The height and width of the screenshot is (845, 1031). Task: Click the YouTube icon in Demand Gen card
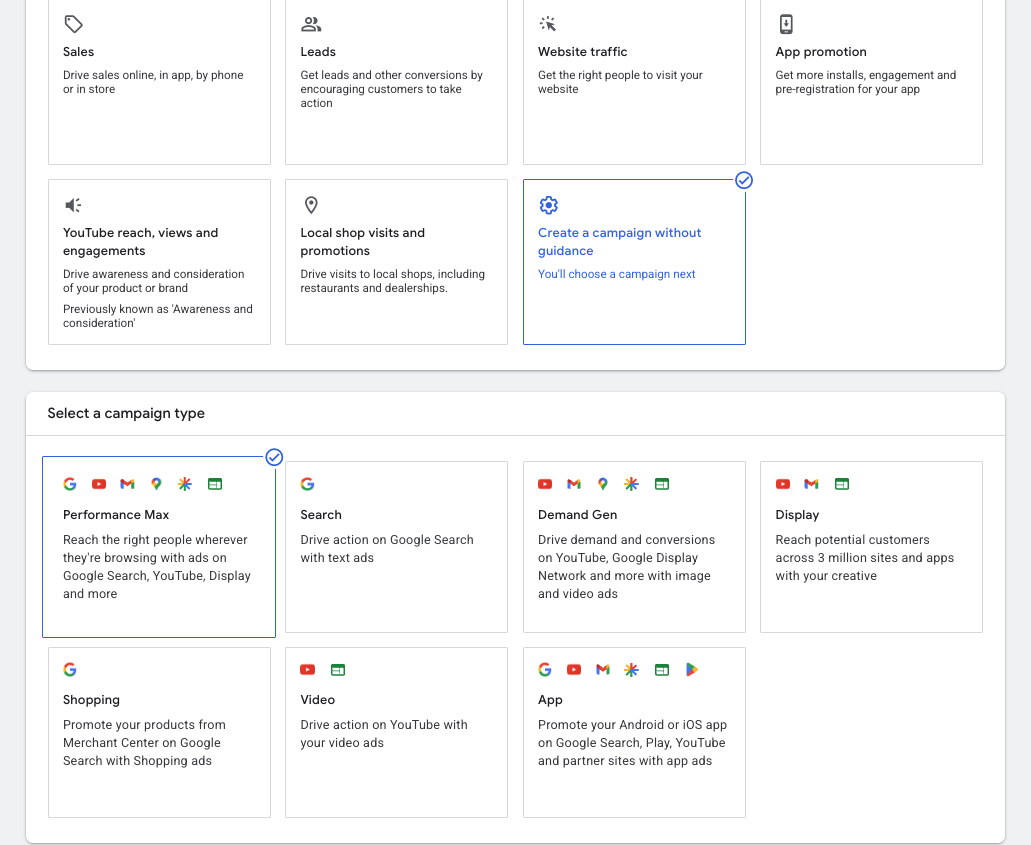click(545, 484)
